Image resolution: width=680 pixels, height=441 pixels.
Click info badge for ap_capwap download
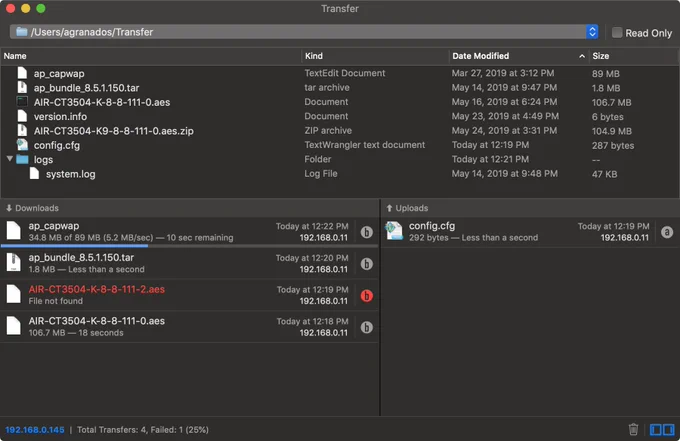[366, 232]
